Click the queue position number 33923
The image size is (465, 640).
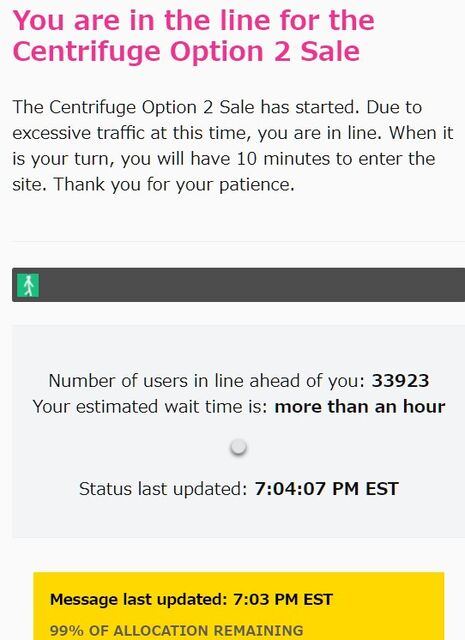coord(400,381)
